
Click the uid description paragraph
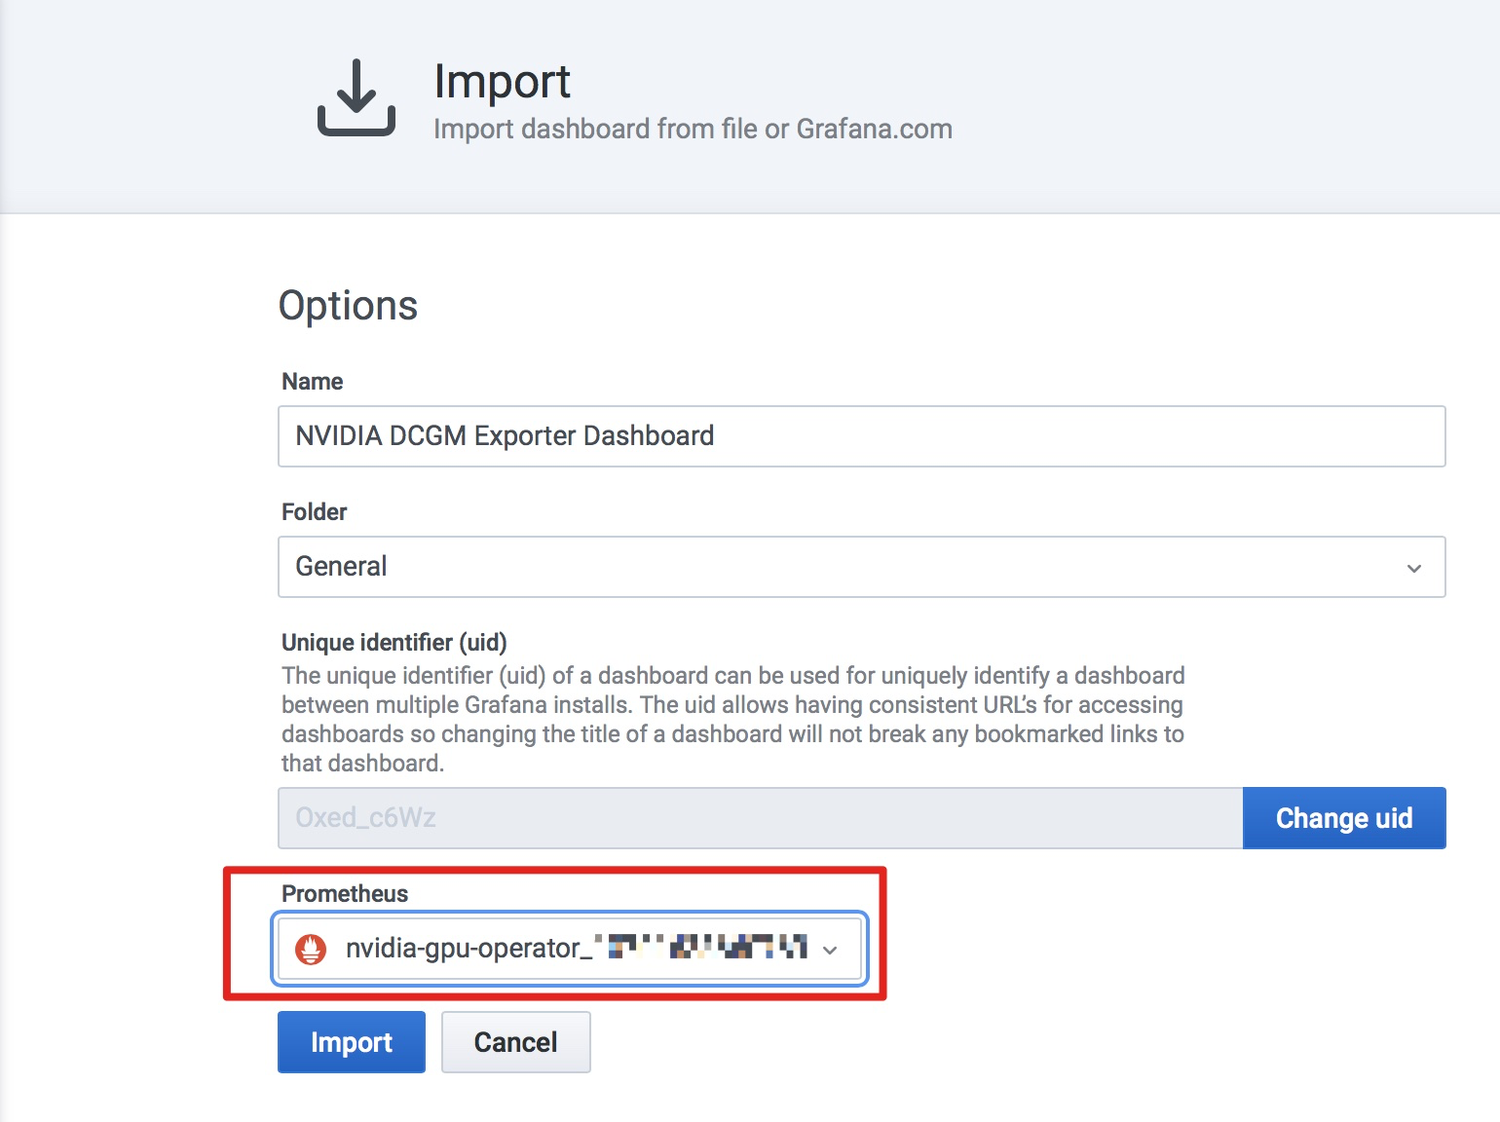(x=732, y=719)
